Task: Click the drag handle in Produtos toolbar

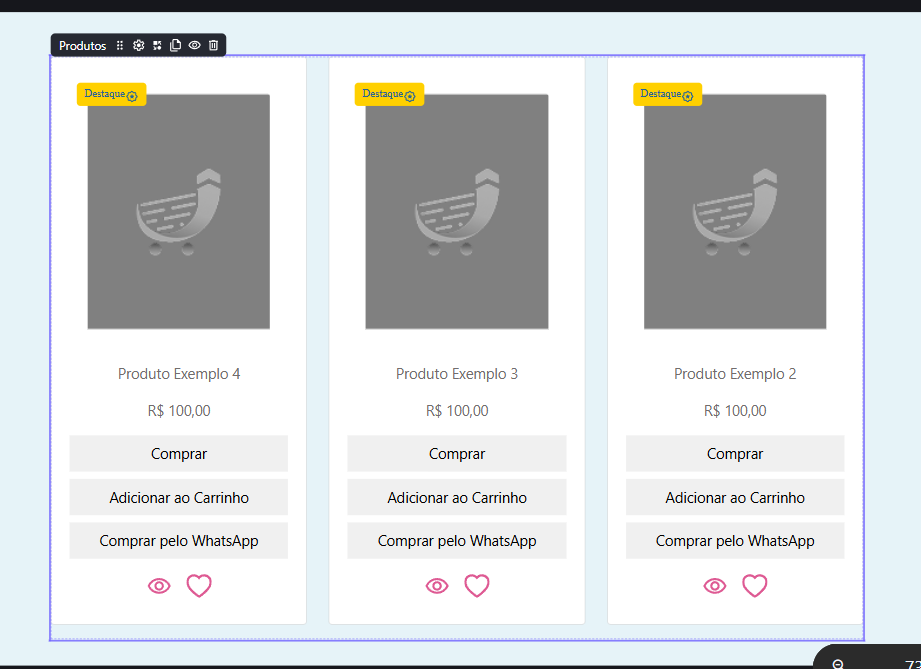Action: (x=120, y=46)
